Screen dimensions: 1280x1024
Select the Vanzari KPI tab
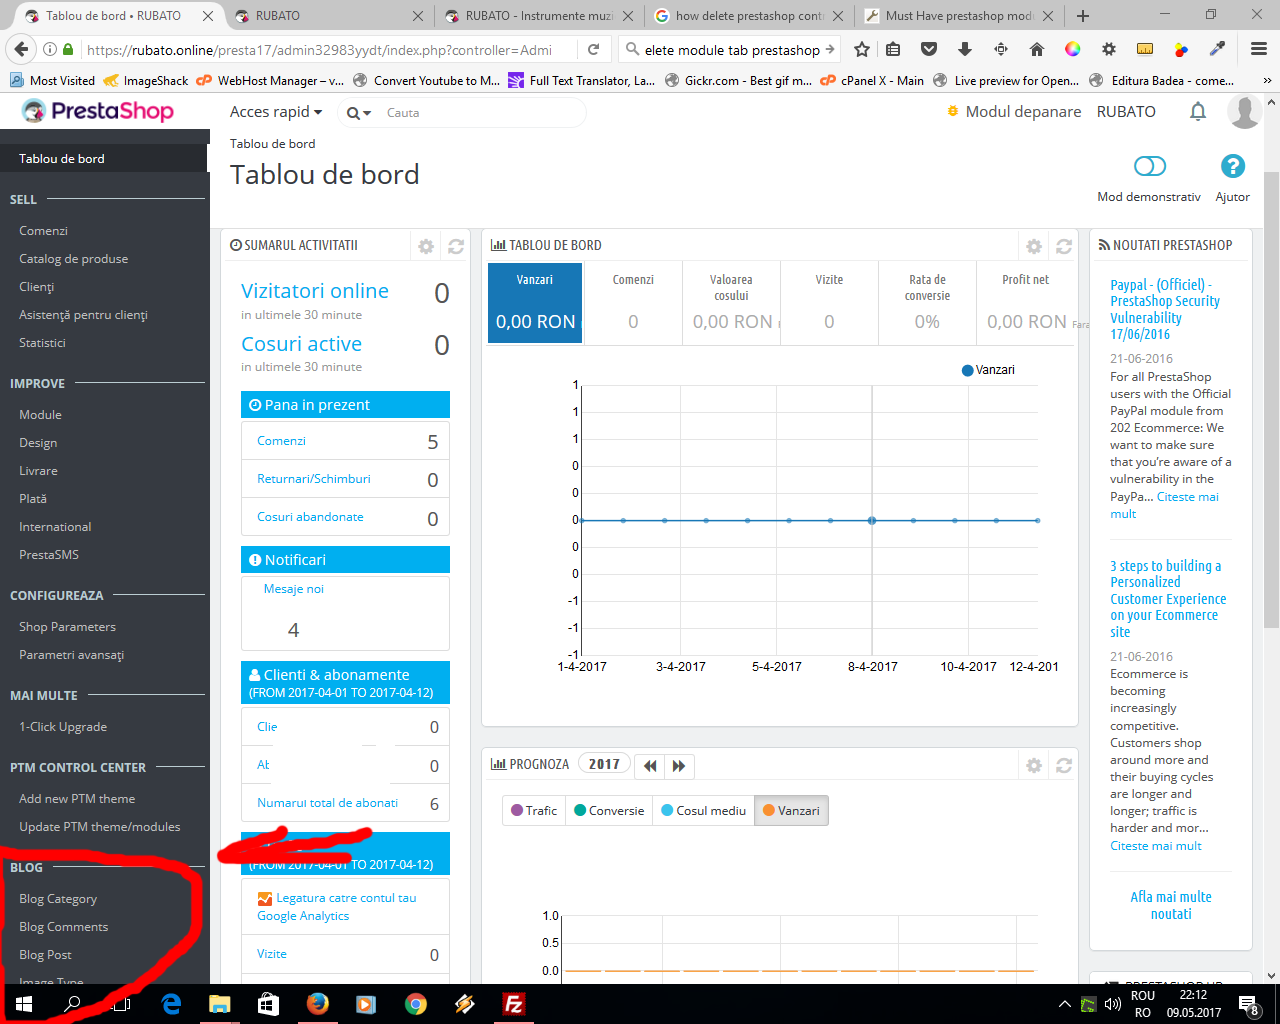(x=535, y=303)
